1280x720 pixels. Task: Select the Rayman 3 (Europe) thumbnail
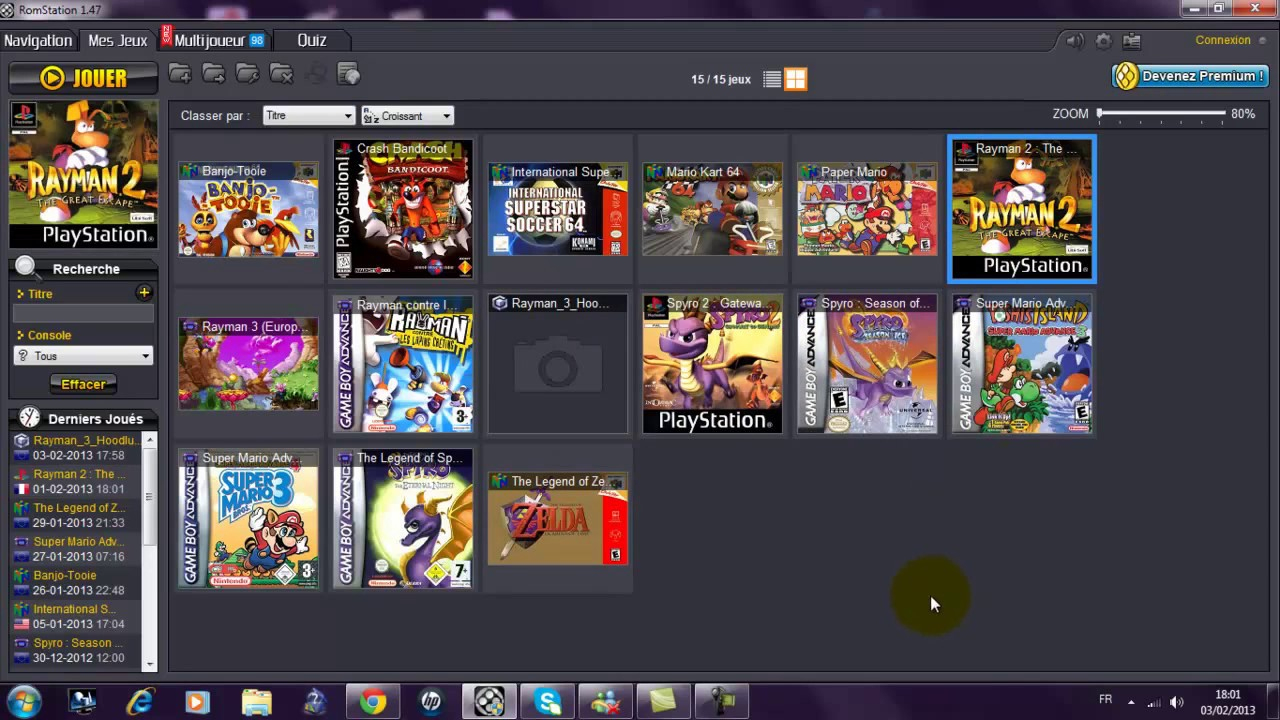[x=248, y=364]
